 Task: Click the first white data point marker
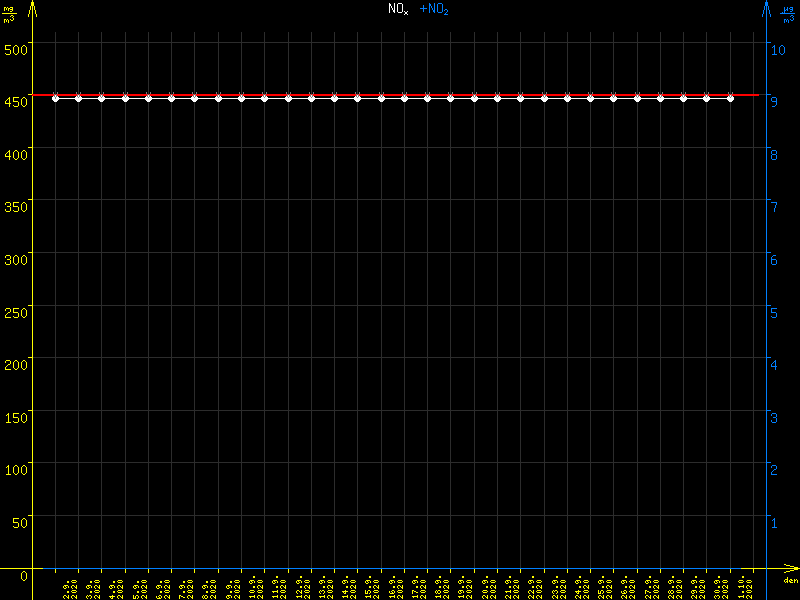pyautogui.click(x=56, y=98)
